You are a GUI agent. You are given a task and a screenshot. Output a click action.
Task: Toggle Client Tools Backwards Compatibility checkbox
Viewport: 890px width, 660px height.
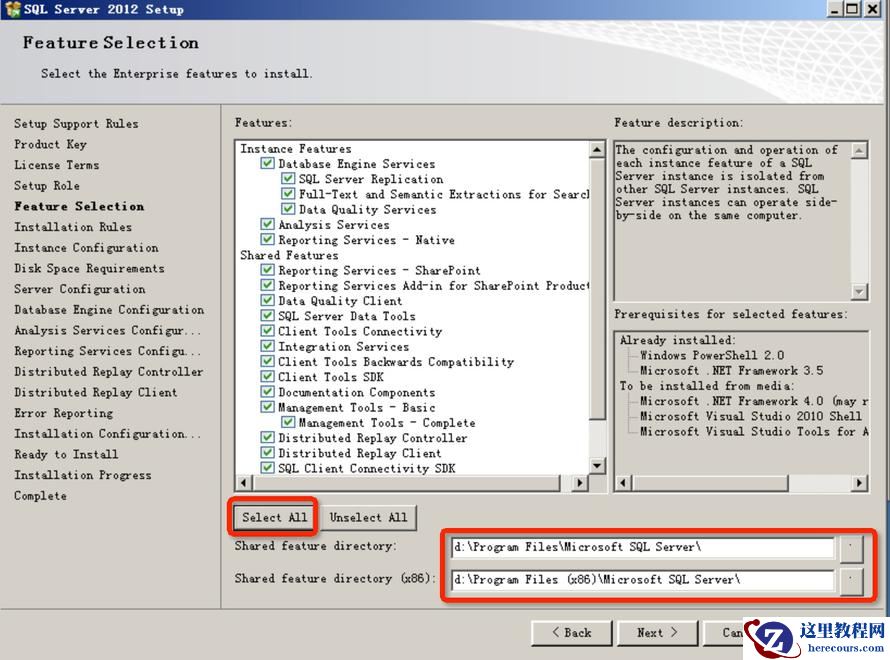pyautogui.click(x=267, y=361)
